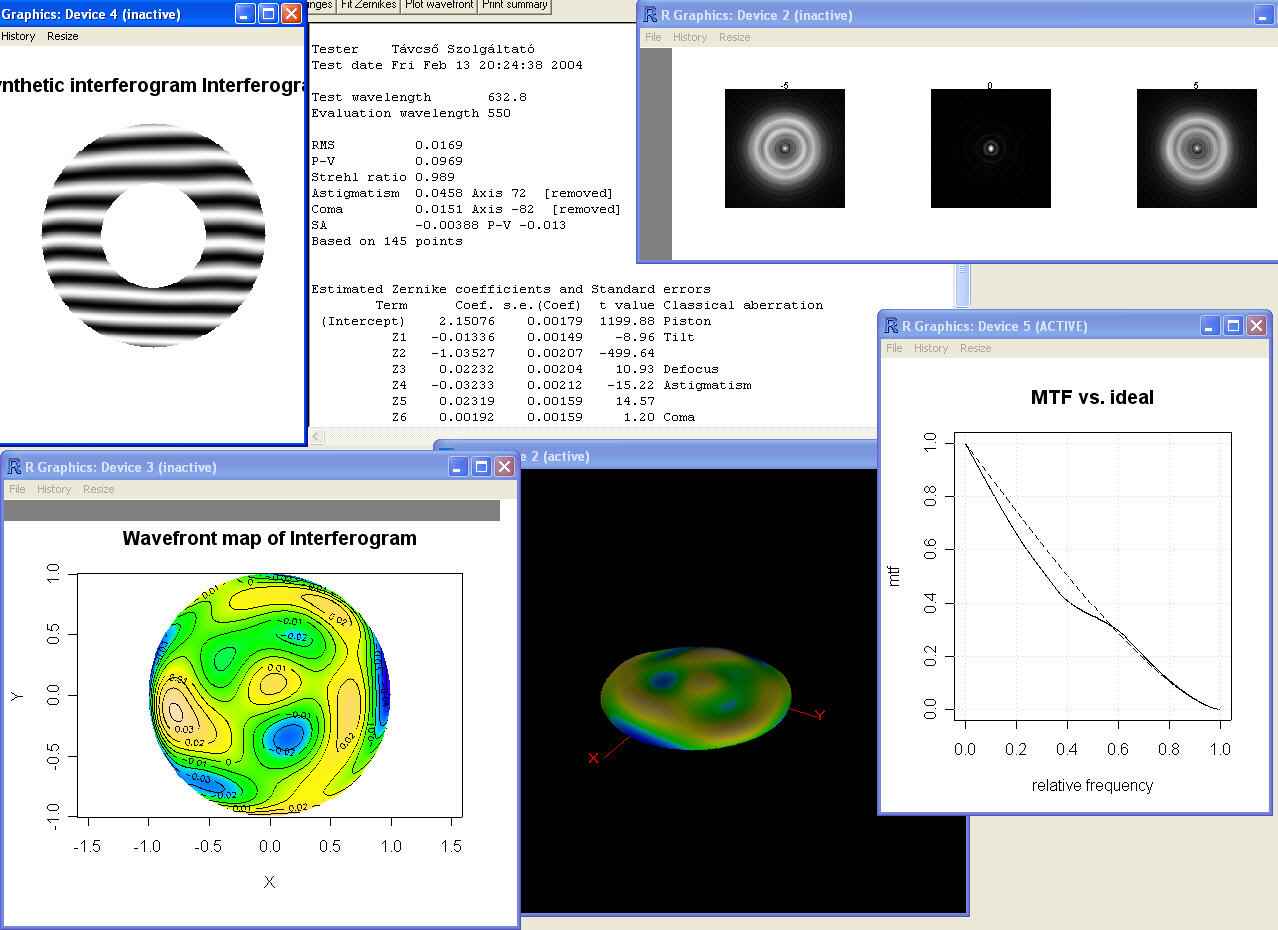The image size is (1278, 930).
Task: Open Resize menu in Device 4 window
Action: click(x=62, y=36)
